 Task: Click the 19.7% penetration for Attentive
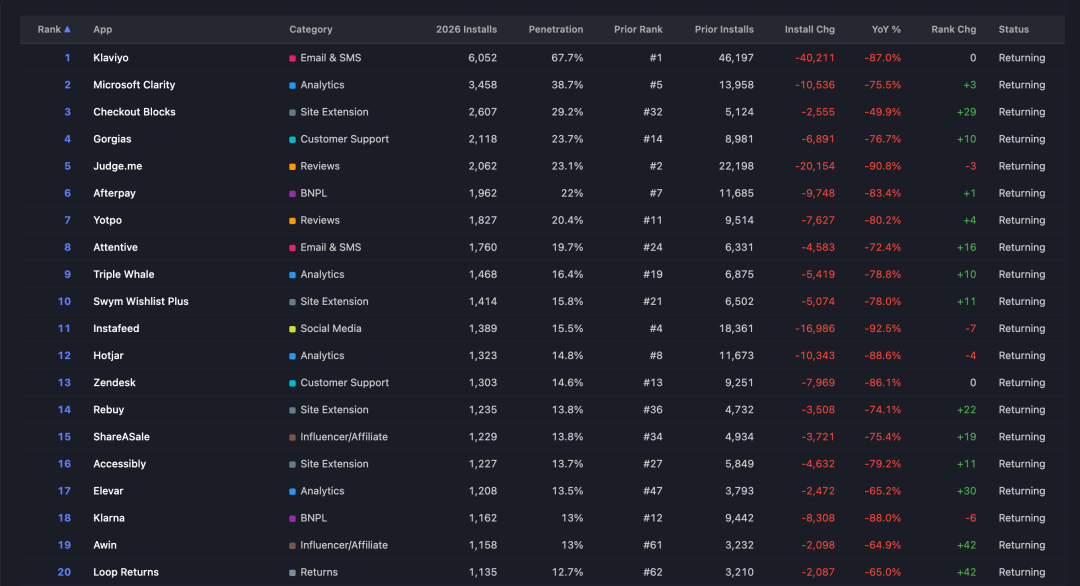567,247
